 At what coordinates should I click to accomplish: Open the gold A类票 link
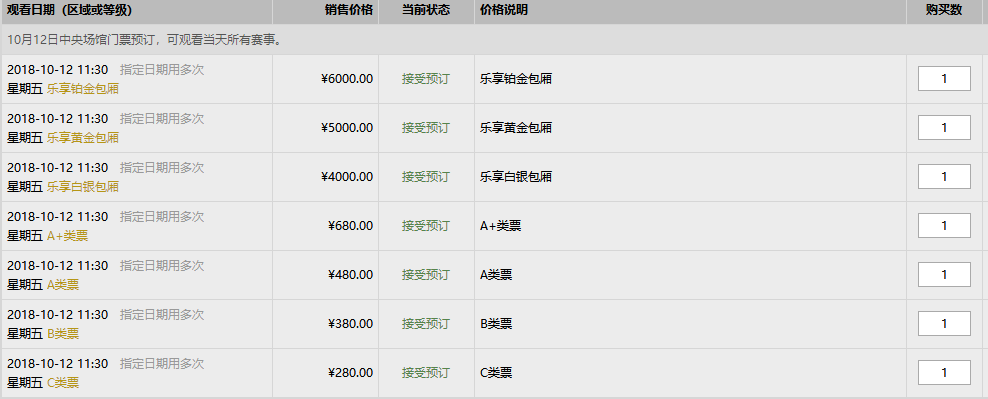tap(63, 285)
